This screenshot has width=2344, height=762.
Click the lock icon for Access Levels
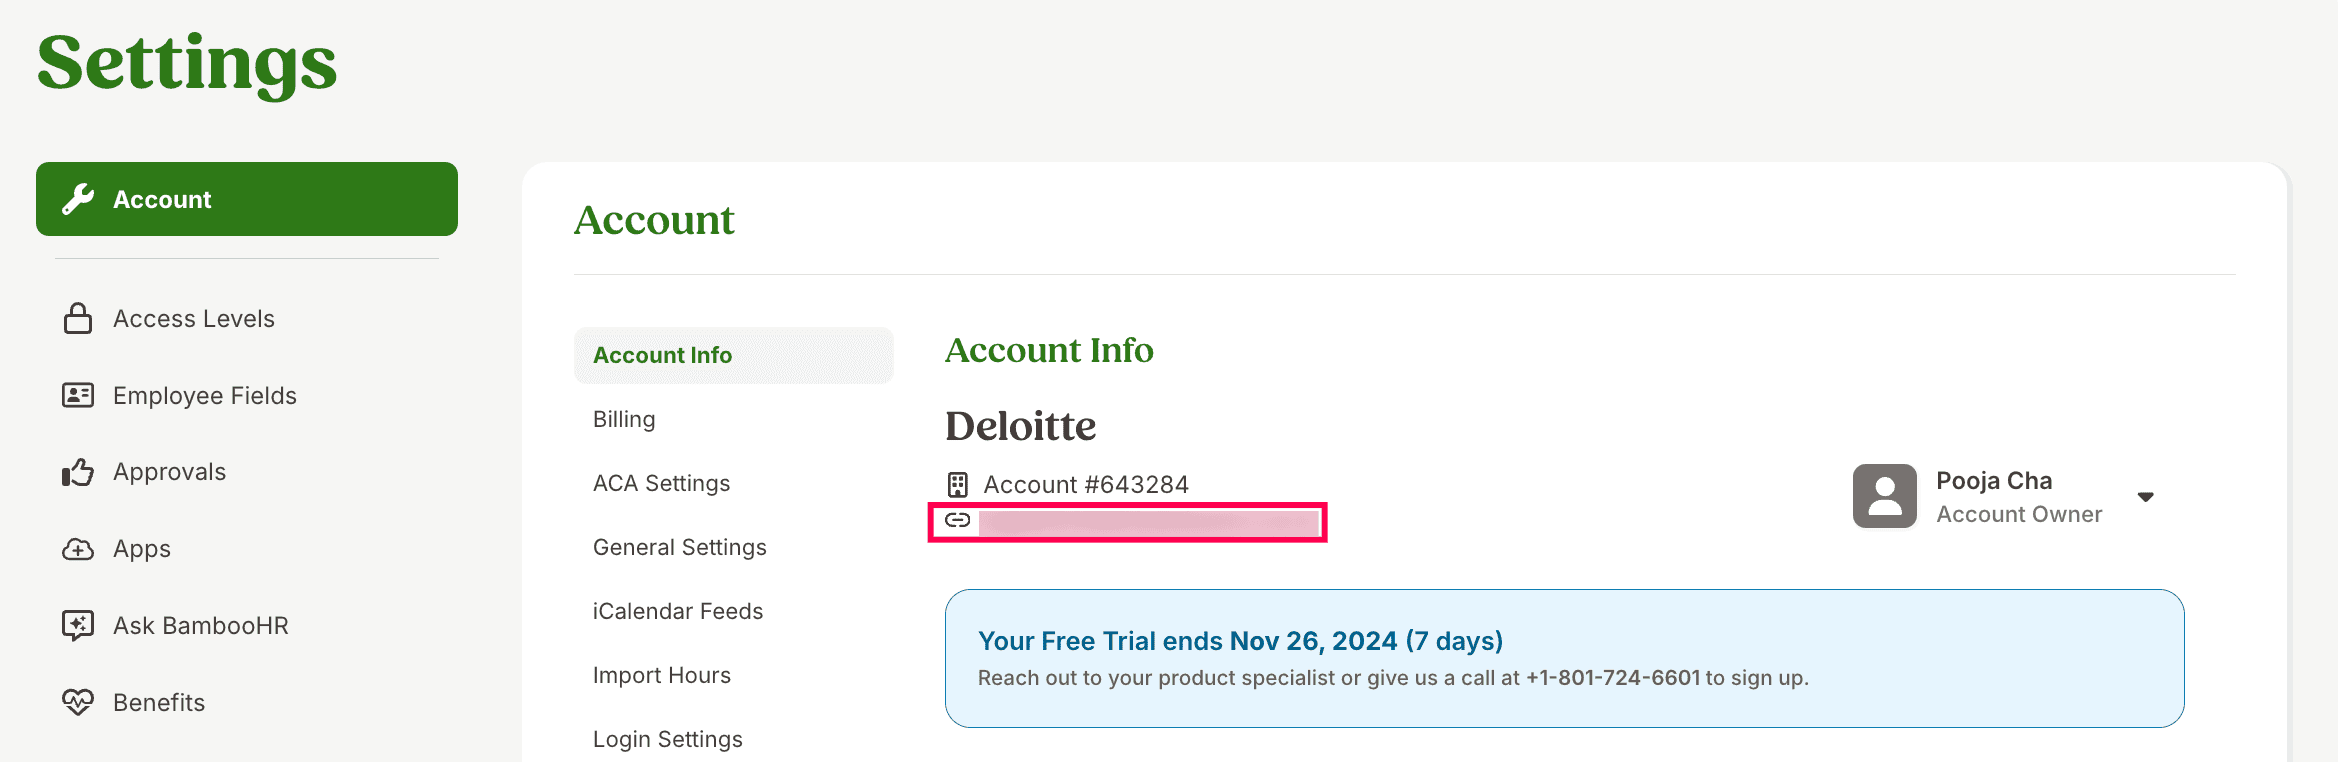coord(78,318)
